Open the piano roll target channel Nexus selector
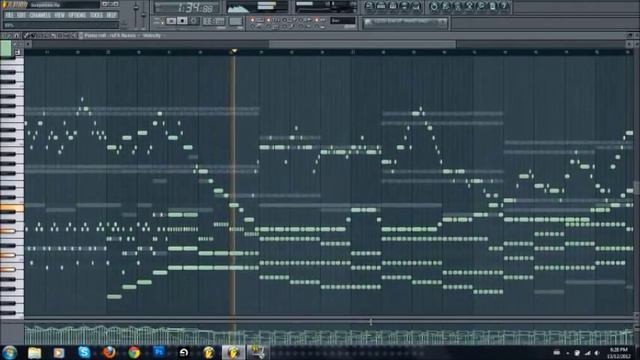 [122, 36]
